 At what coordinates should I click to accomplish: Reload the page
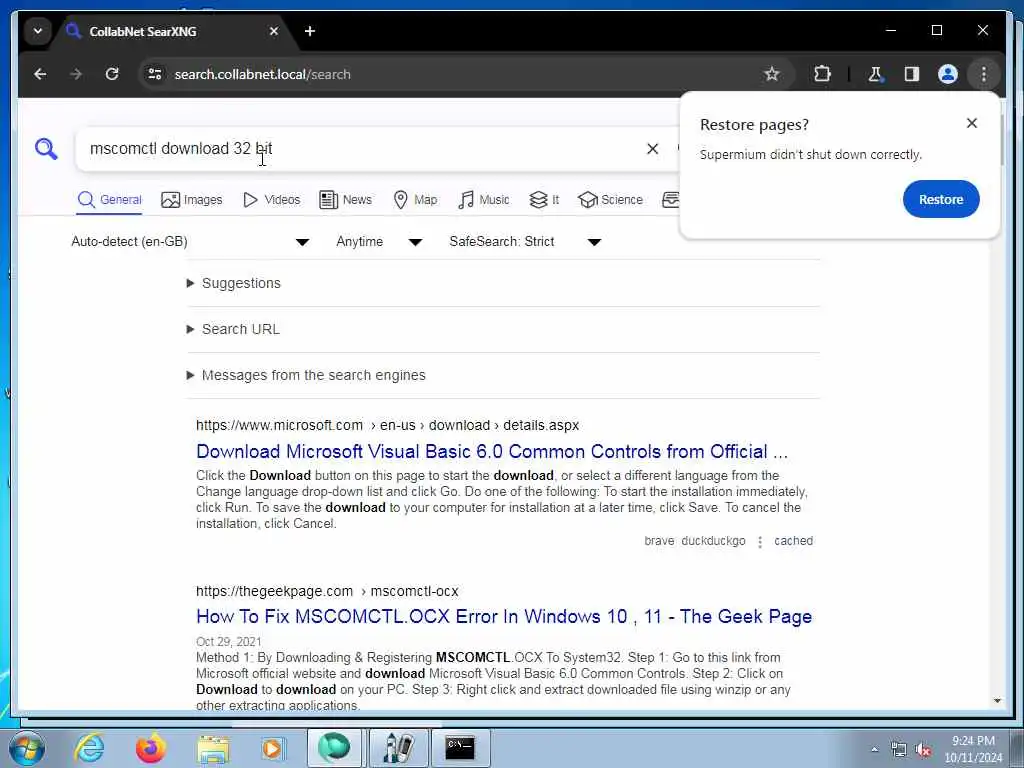coord(112,74)
